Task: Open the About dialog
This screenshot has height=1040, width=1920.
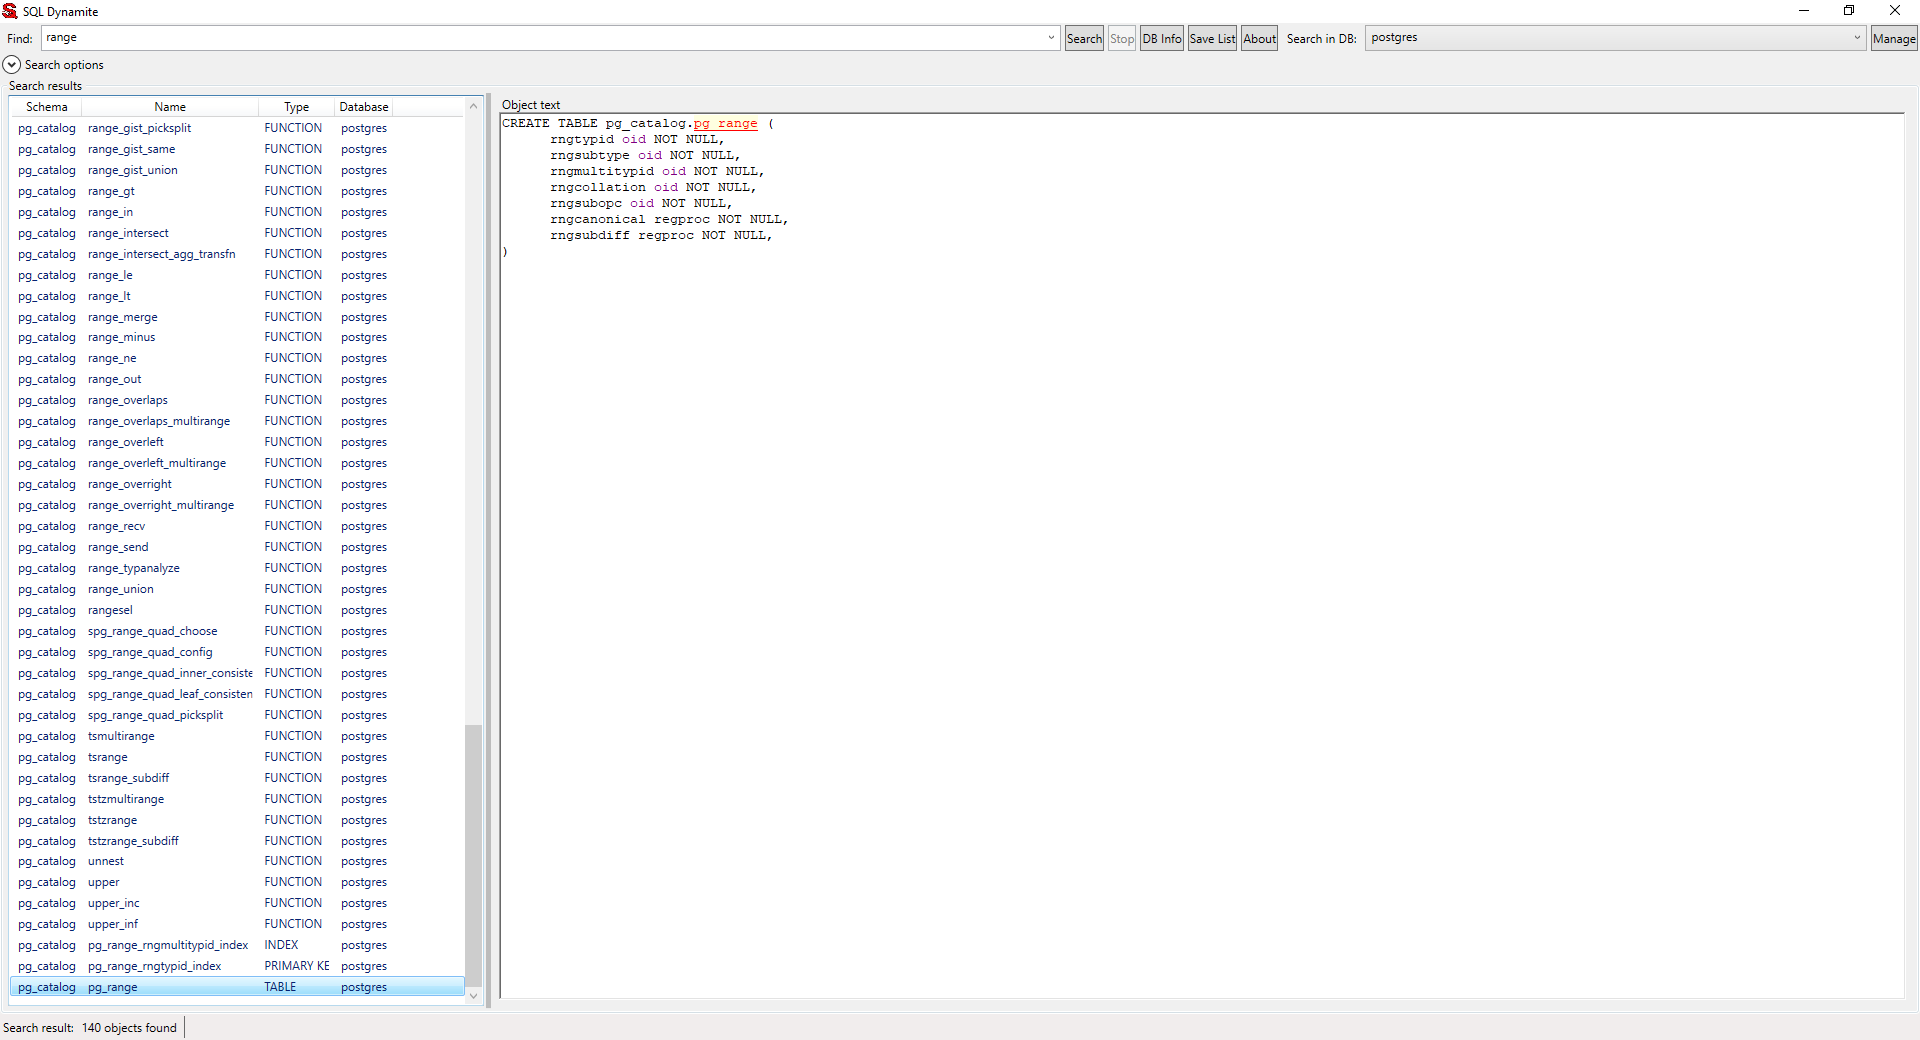Action: 1259,39
